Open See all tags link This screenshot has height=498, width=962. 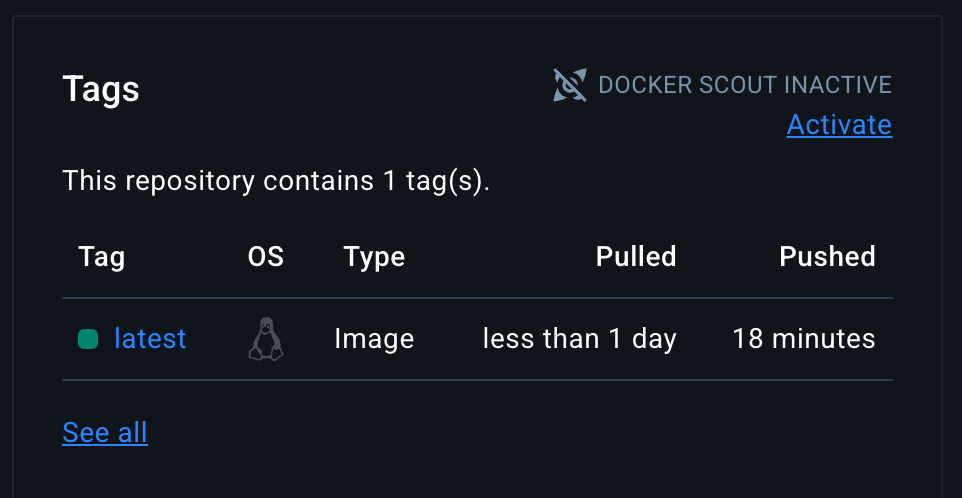(x=105, y=432)
